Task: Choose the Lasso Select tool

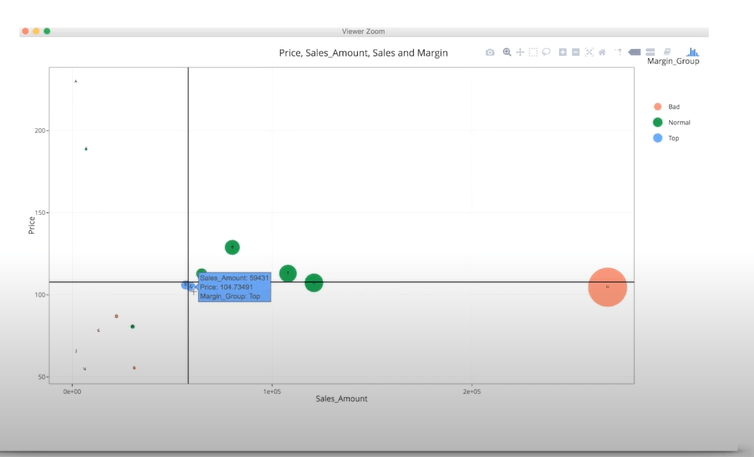Action: pyautogui.click(x=546, y=52)
